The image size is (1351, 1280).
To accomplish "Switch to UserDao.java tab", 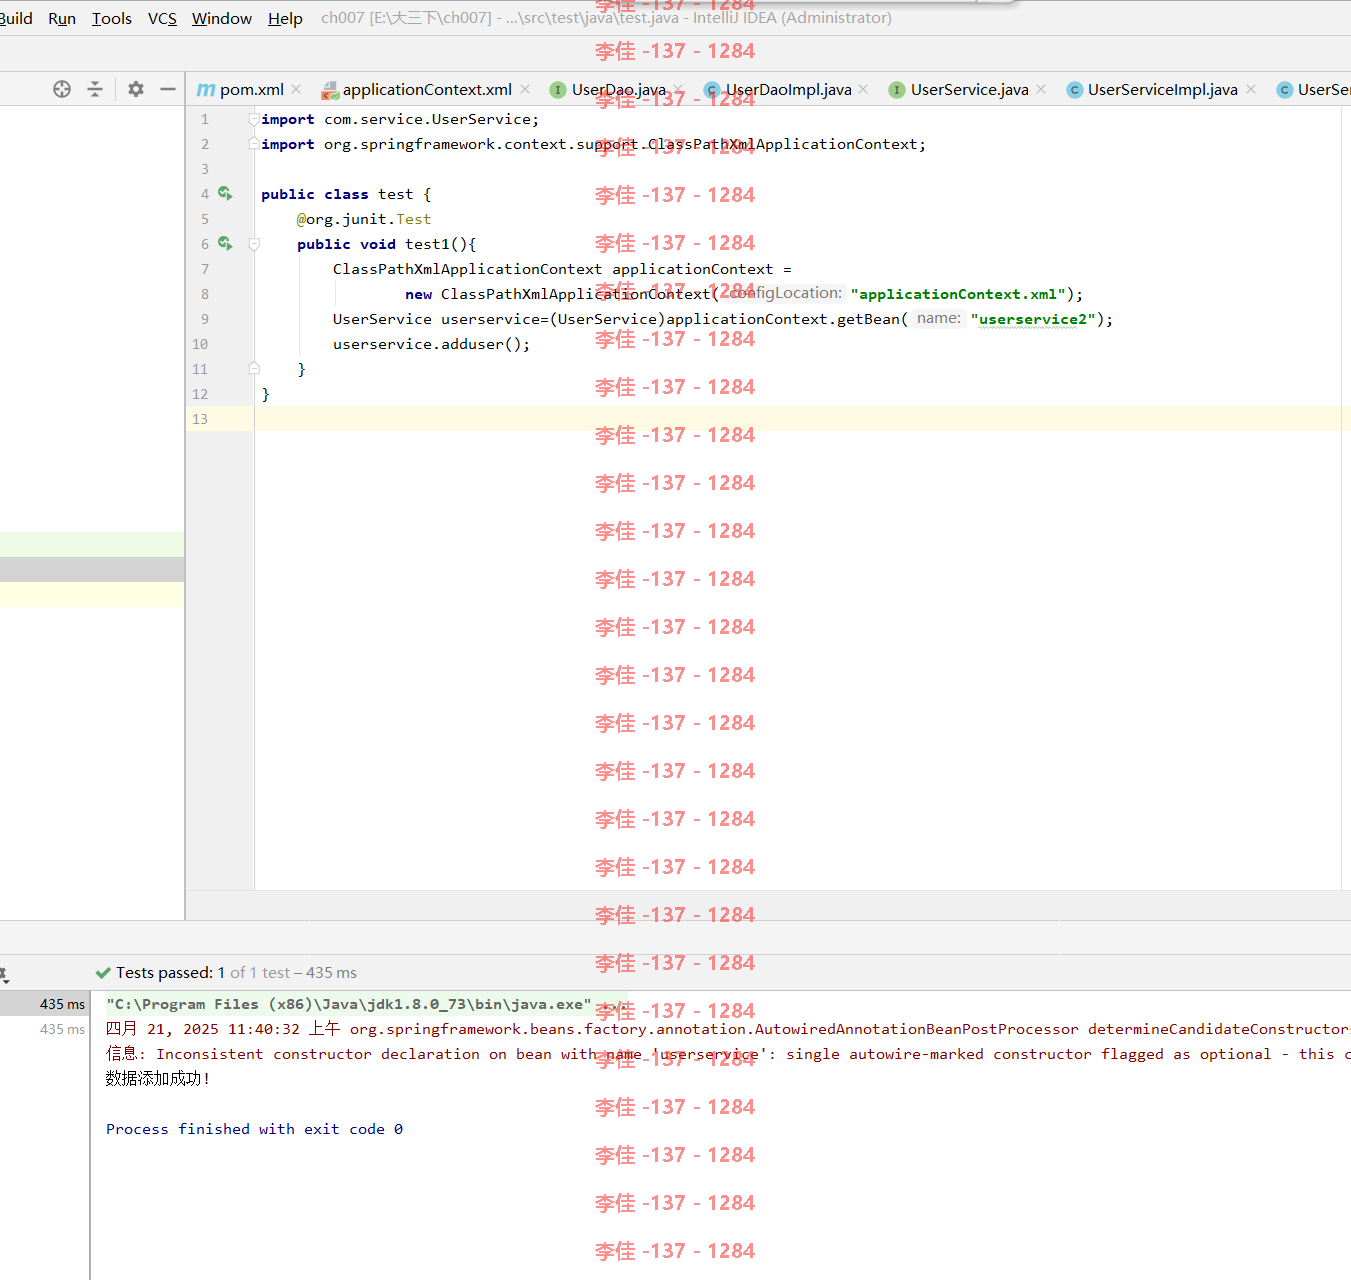I will pyautogui.click(x=618, y=89).
